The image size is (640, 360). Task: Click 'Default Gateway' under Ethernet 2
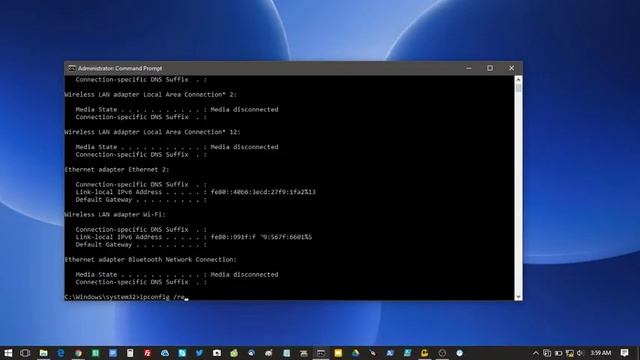point(104,200)
